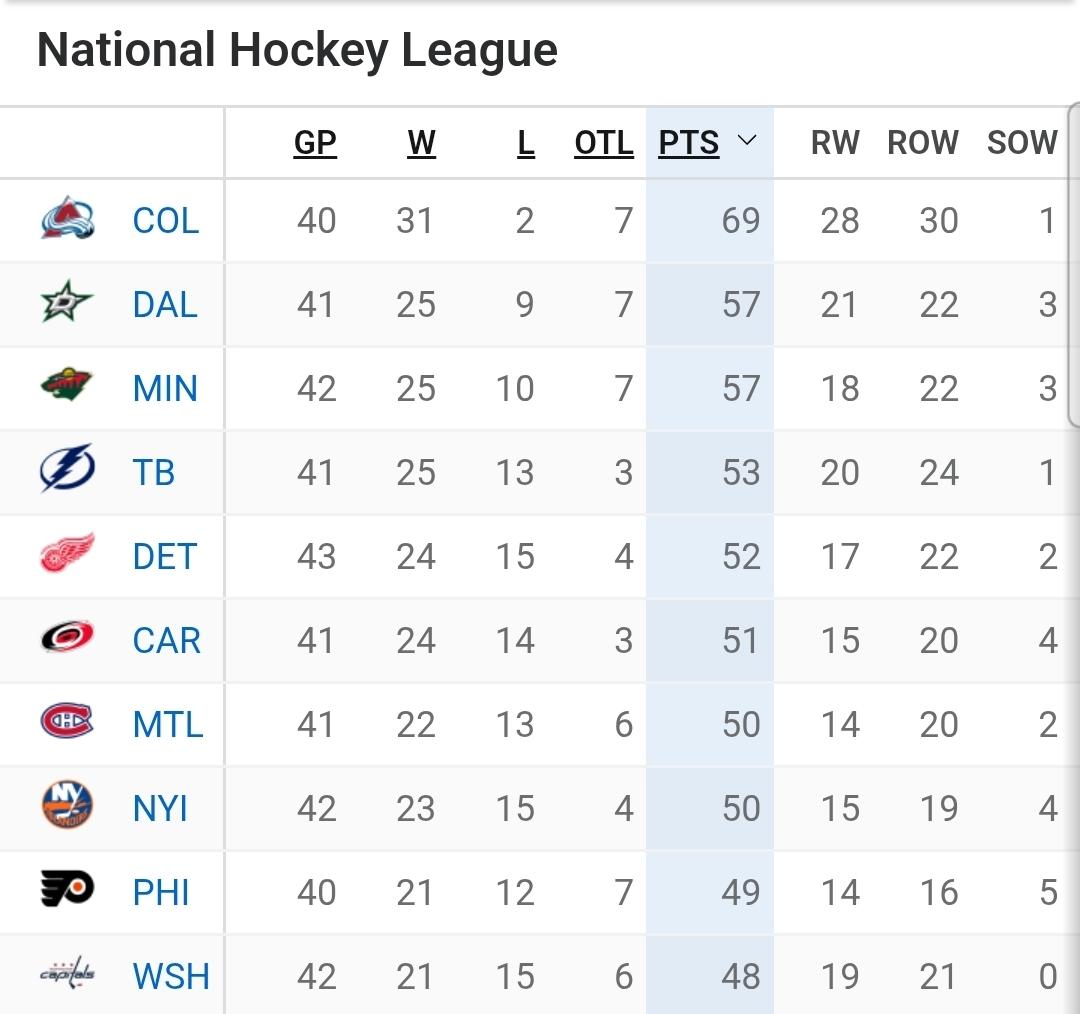Image resolution: width=1080 pixels, height=1014 pixels.
Task: Click the Philadelphia Flyers logo
Action: 67,890
